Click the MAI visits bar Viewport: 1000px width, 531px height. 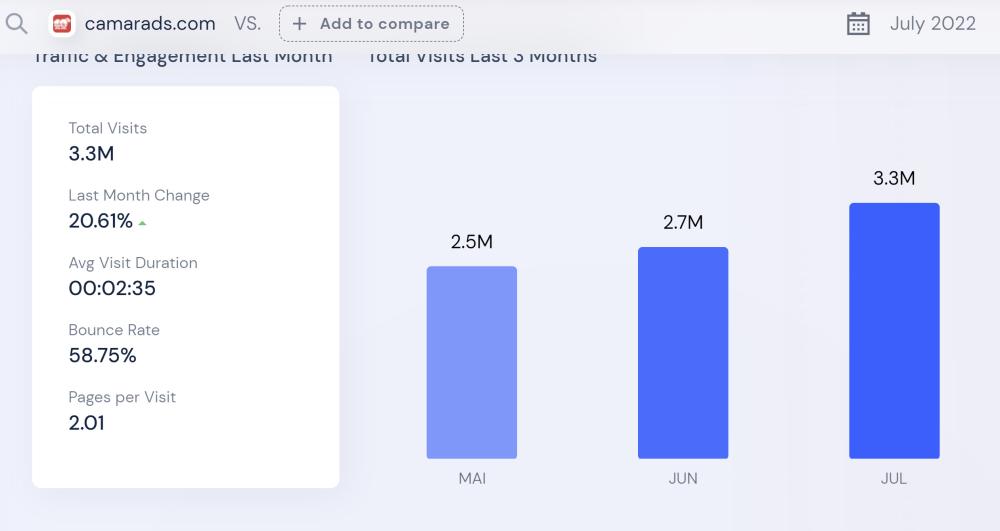click(472, 362)
